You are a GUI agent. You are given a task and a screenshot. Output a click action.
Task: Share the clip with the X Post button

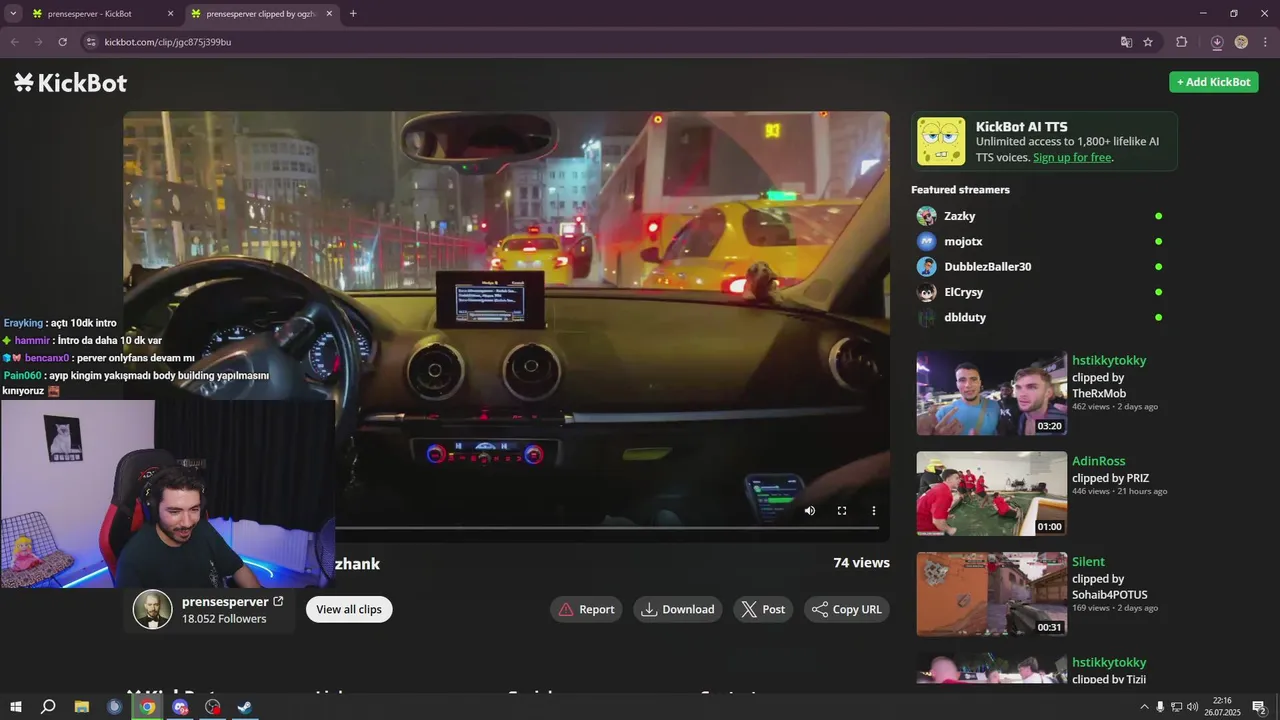763,609
